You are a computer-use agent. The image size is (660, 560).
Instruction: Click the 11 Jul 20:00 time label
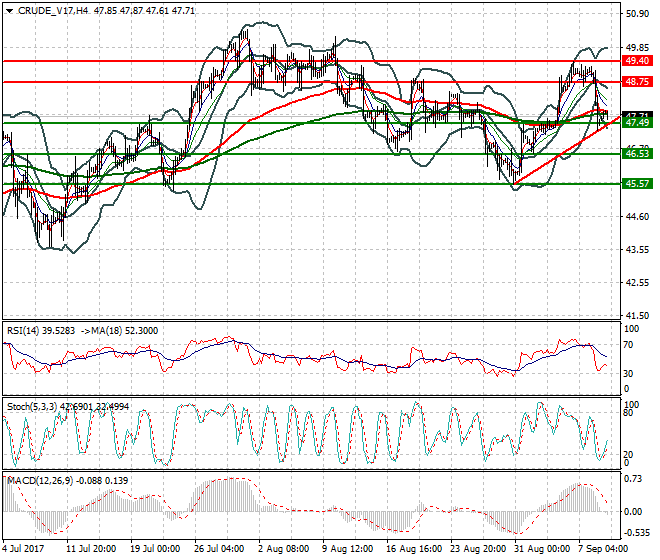91,549
